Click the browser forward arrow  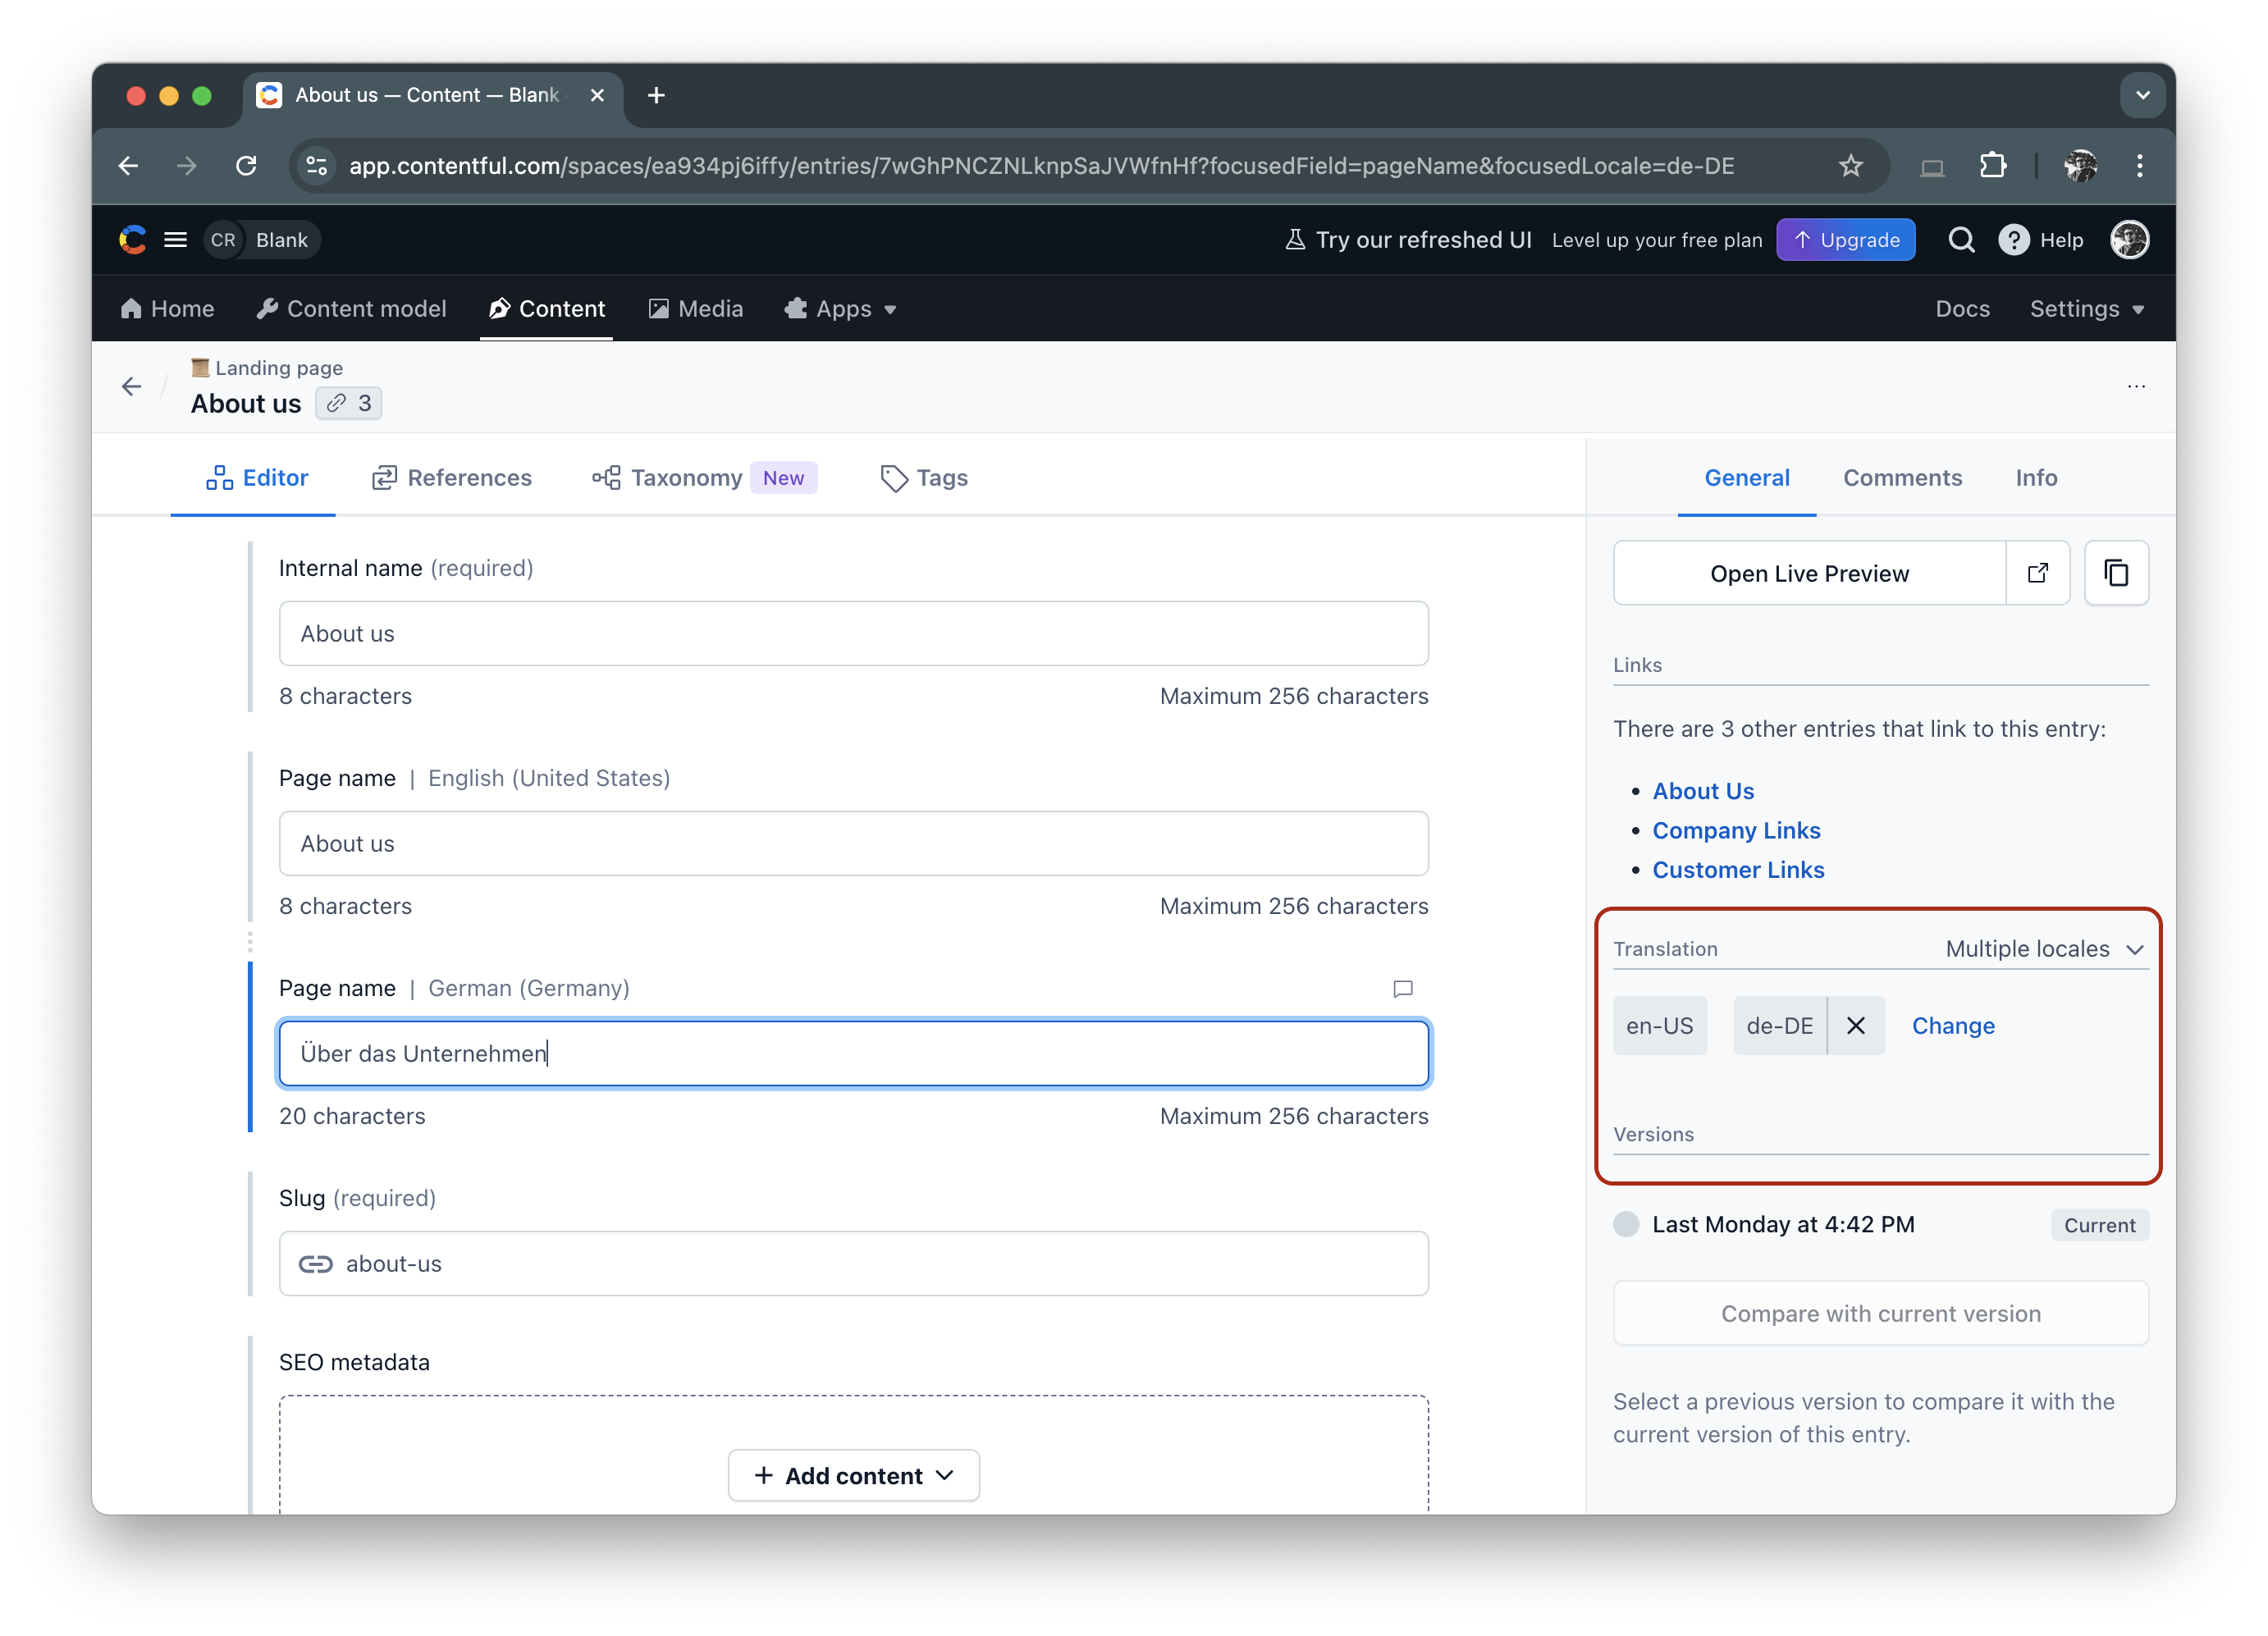pyautogui.click(x=187, y=165)
